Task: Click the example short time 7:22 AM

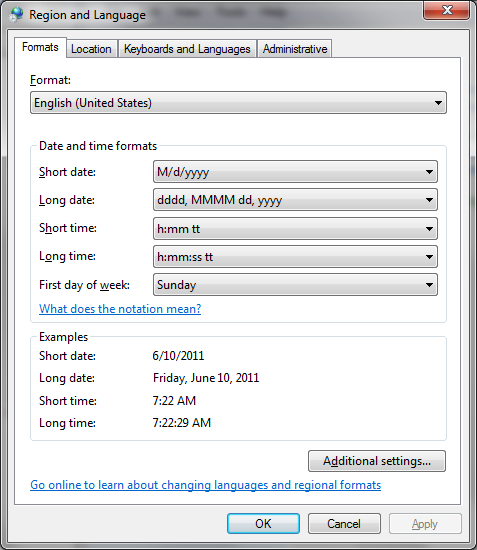Action: tap(174, 401)
